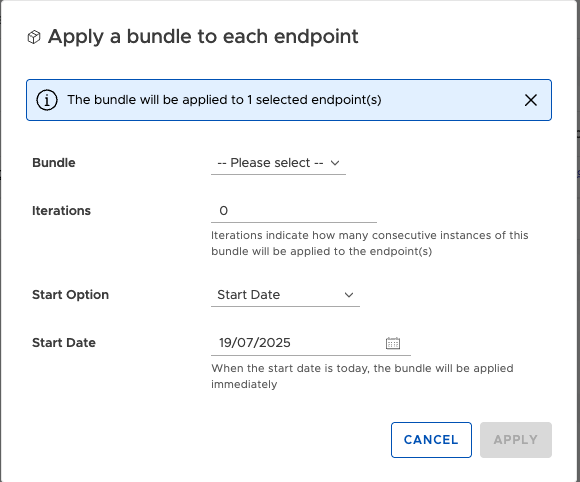This screenshot has height=482, width=580.
Task: Open the Bundle 'Please select' dropdown
Action: (278, 163)
